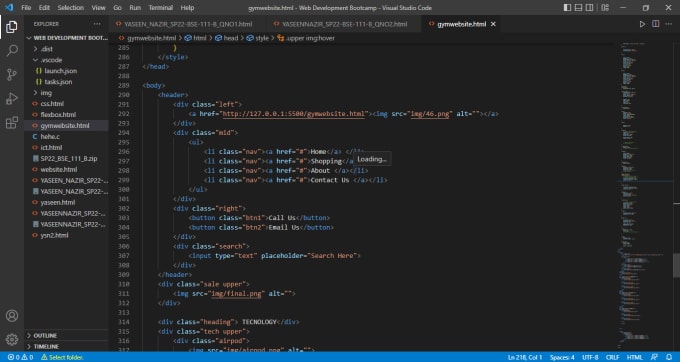Open the Explorer Views and More Actions ellipsis
Screen dimensions: 680x362
[x=97, y=24]
